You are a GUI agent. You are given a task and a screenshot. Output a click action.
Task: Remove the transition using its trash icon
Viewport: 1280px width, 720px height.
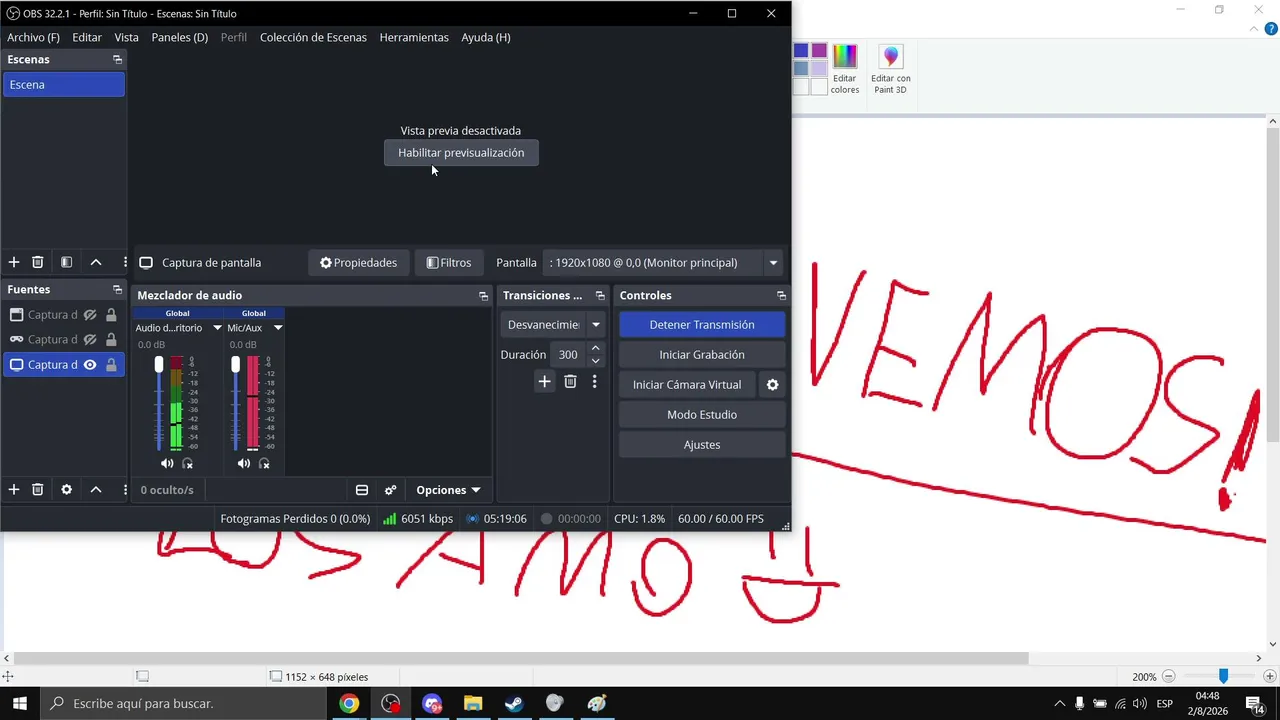tap(570, 381)
